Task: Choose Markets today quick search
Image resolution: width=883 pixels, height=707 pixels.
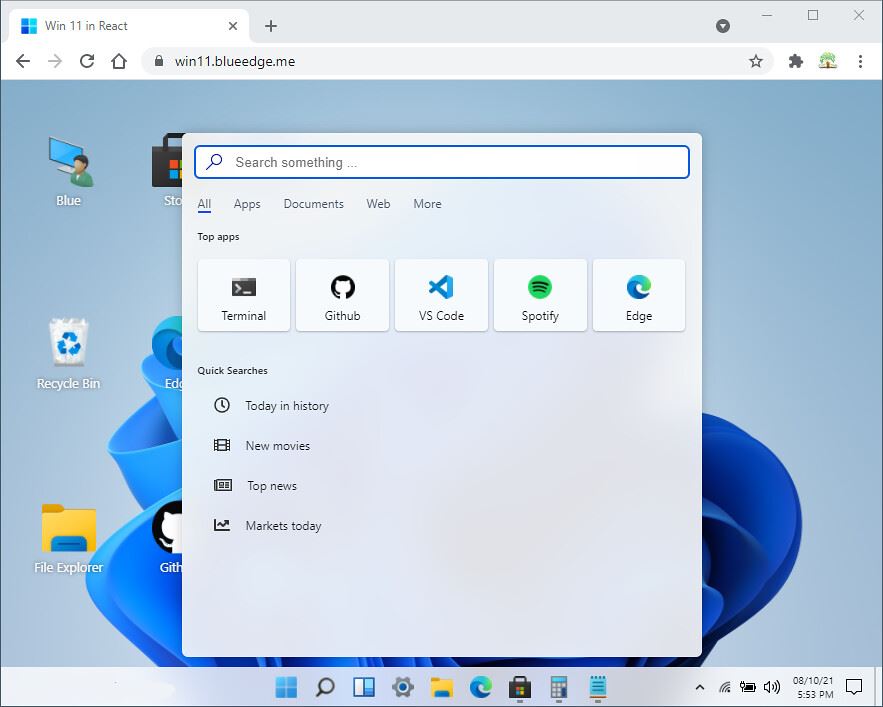Action: click(x=267, y=526)
